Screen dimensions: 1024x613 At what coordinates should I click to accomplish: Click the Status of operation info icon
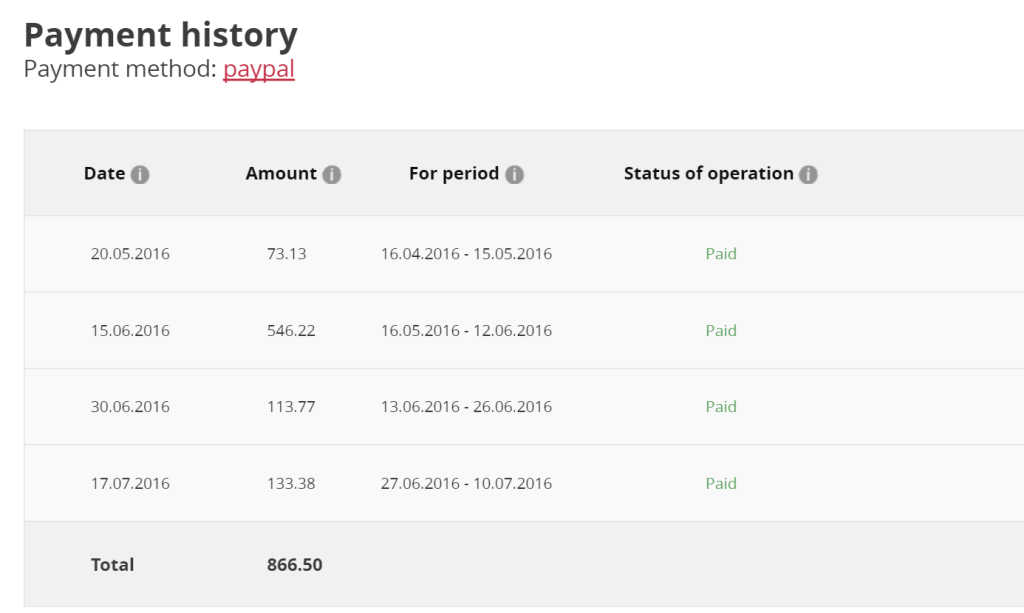pyautogui.click(x=809, y=173)
